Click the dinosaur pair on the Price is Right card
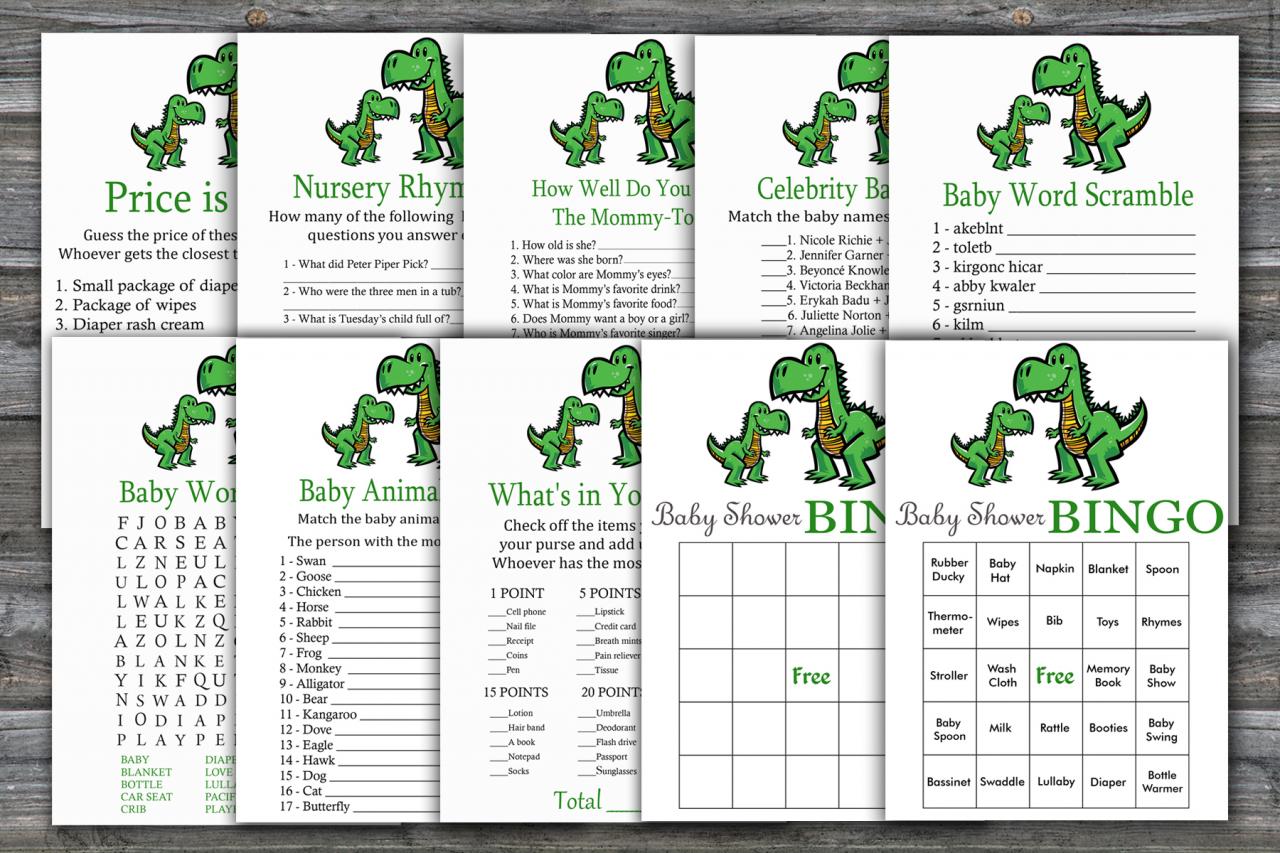The height and width of the screenshot is (853, 1280). 185,112
